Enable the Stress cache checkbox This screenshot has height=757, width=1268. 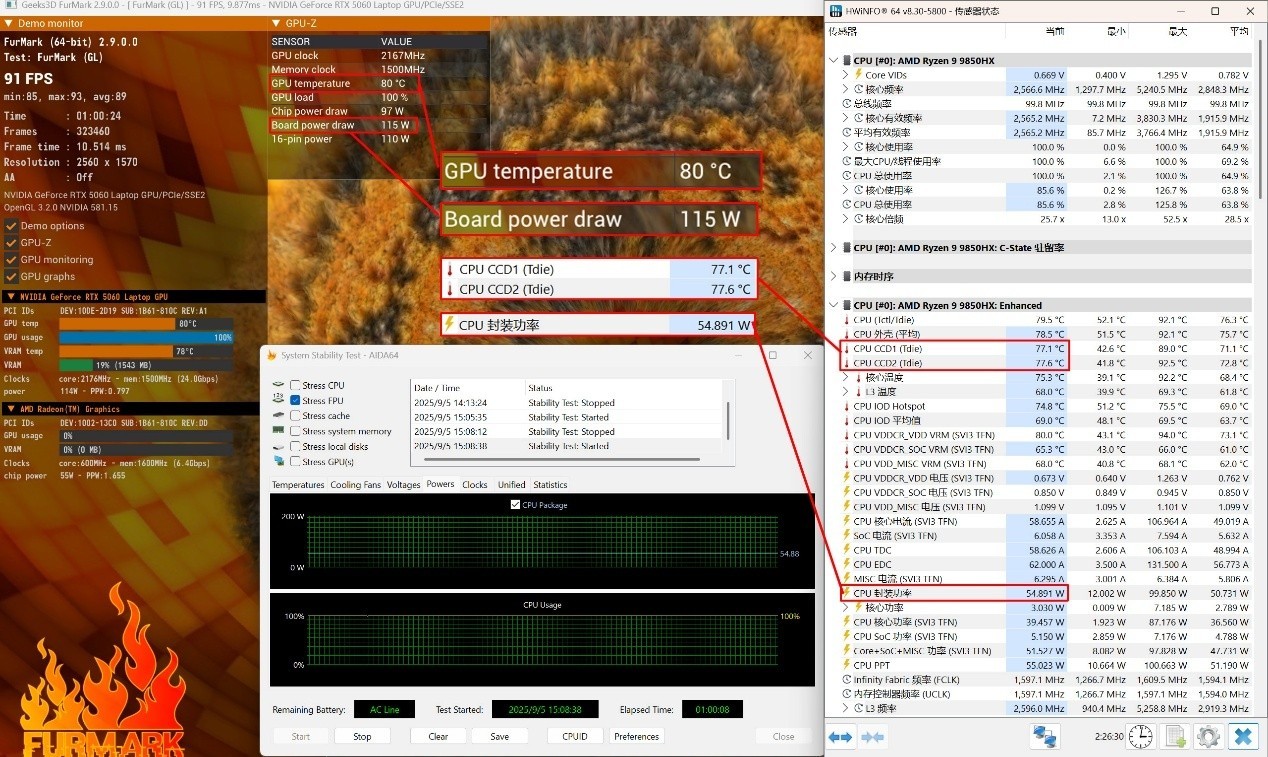tap(295, 416)
